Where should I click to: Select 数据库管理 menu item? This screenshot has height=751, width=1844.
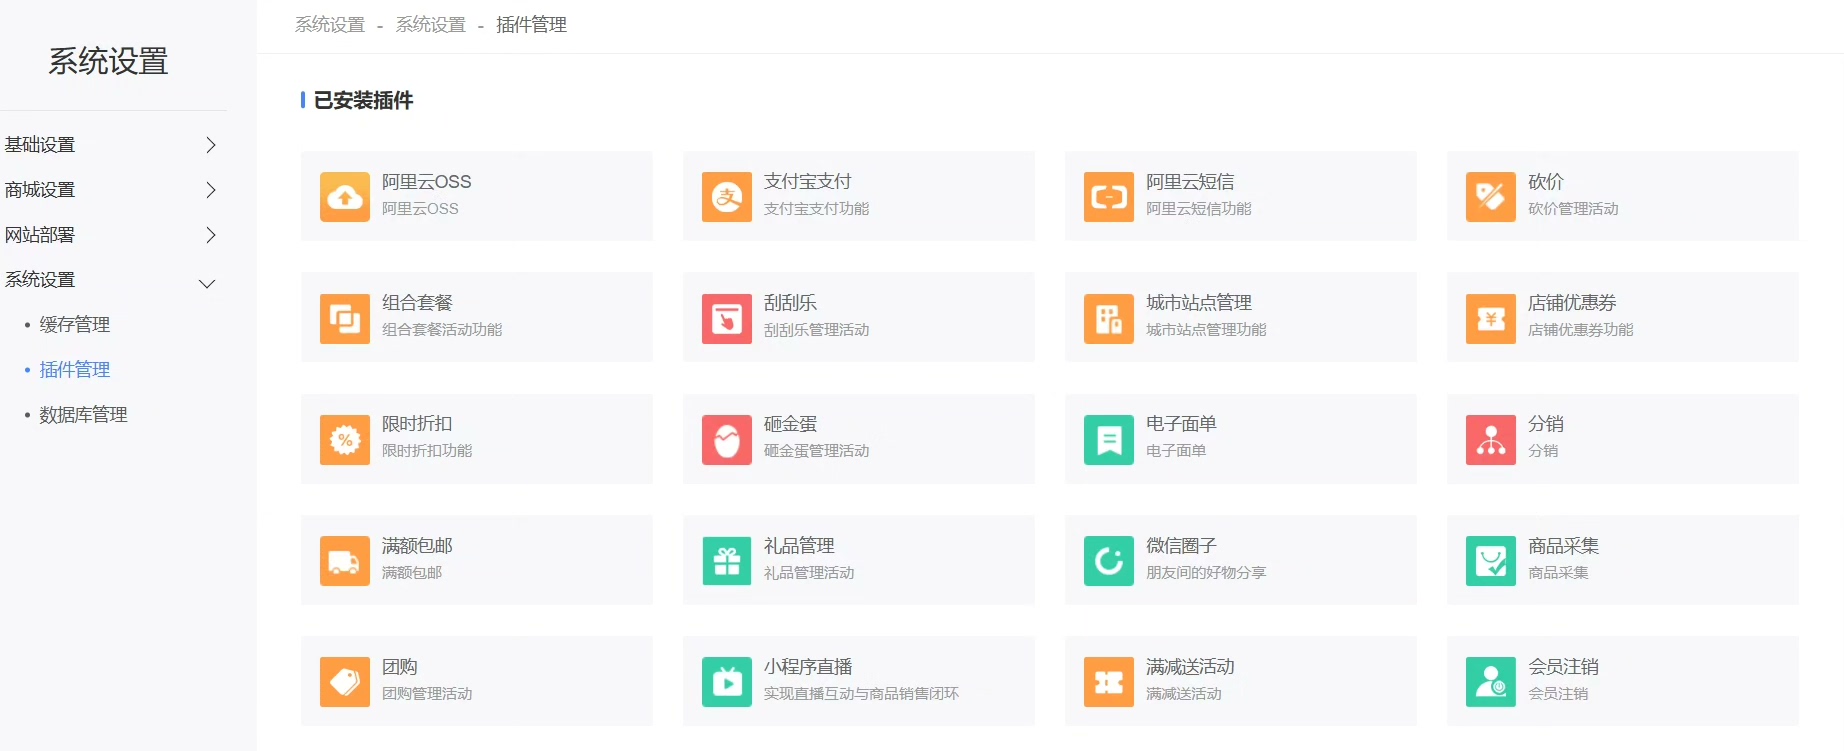(x=83, y=414)
